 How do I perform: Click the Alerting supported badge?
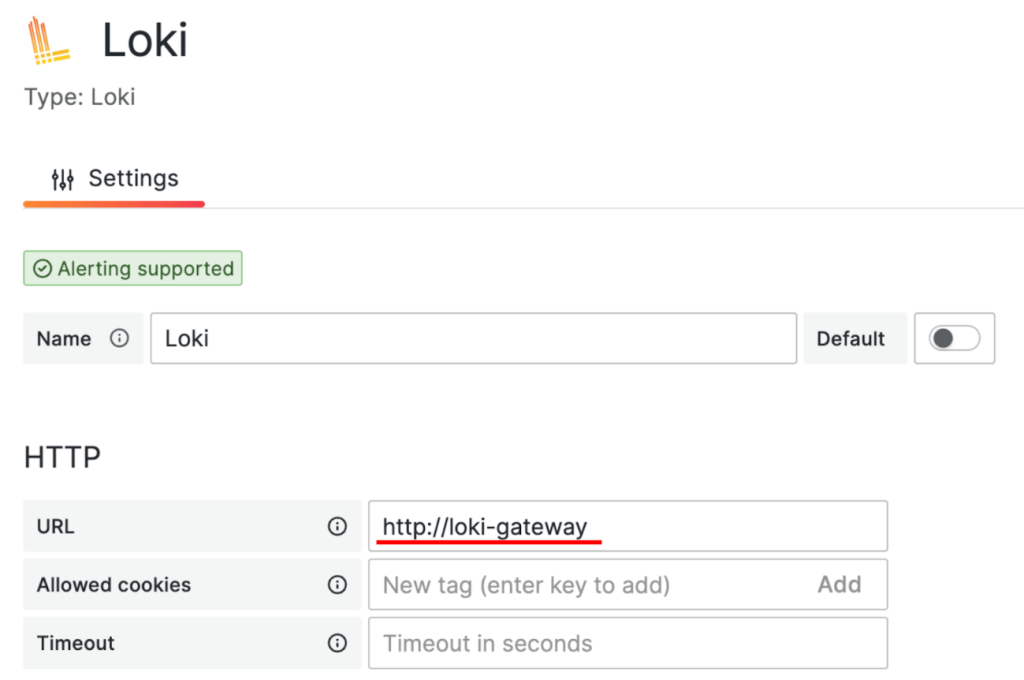point(133,269)
